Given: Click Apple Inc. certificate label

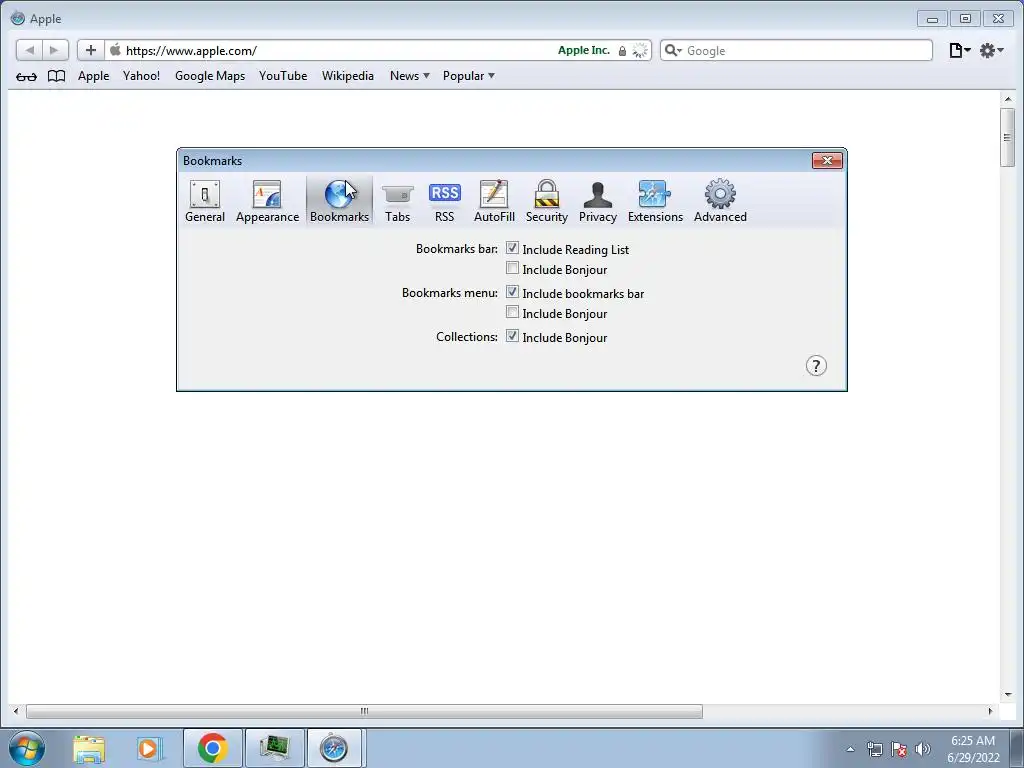Looking at the screenshot, I should [x=583, y=50].
